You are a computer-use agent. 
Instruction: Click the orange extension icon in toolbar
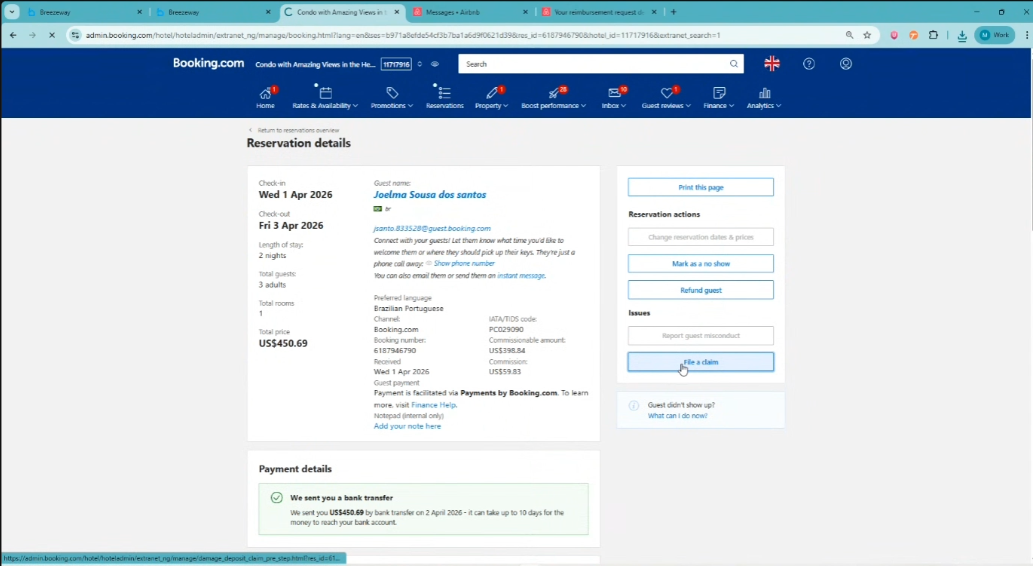coord(914,35)
